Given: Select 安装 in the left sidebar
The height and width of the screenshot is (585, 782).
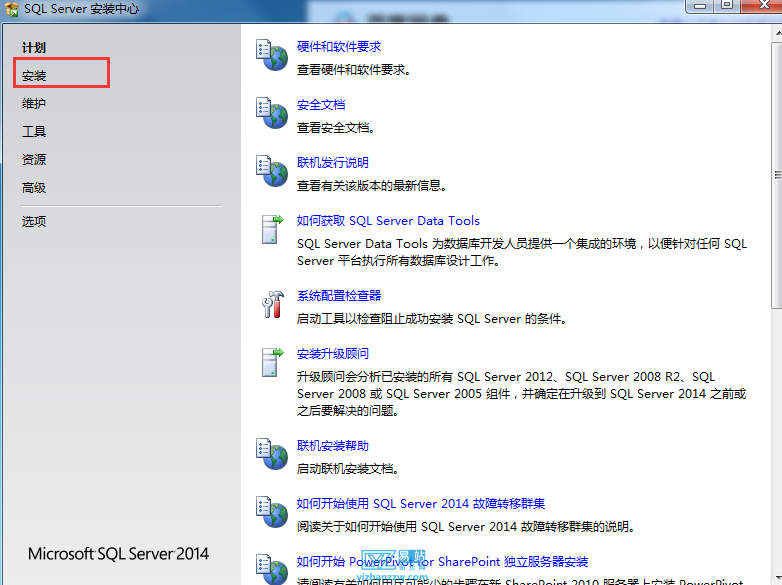Looking at the screenshot, I should 34,76.
